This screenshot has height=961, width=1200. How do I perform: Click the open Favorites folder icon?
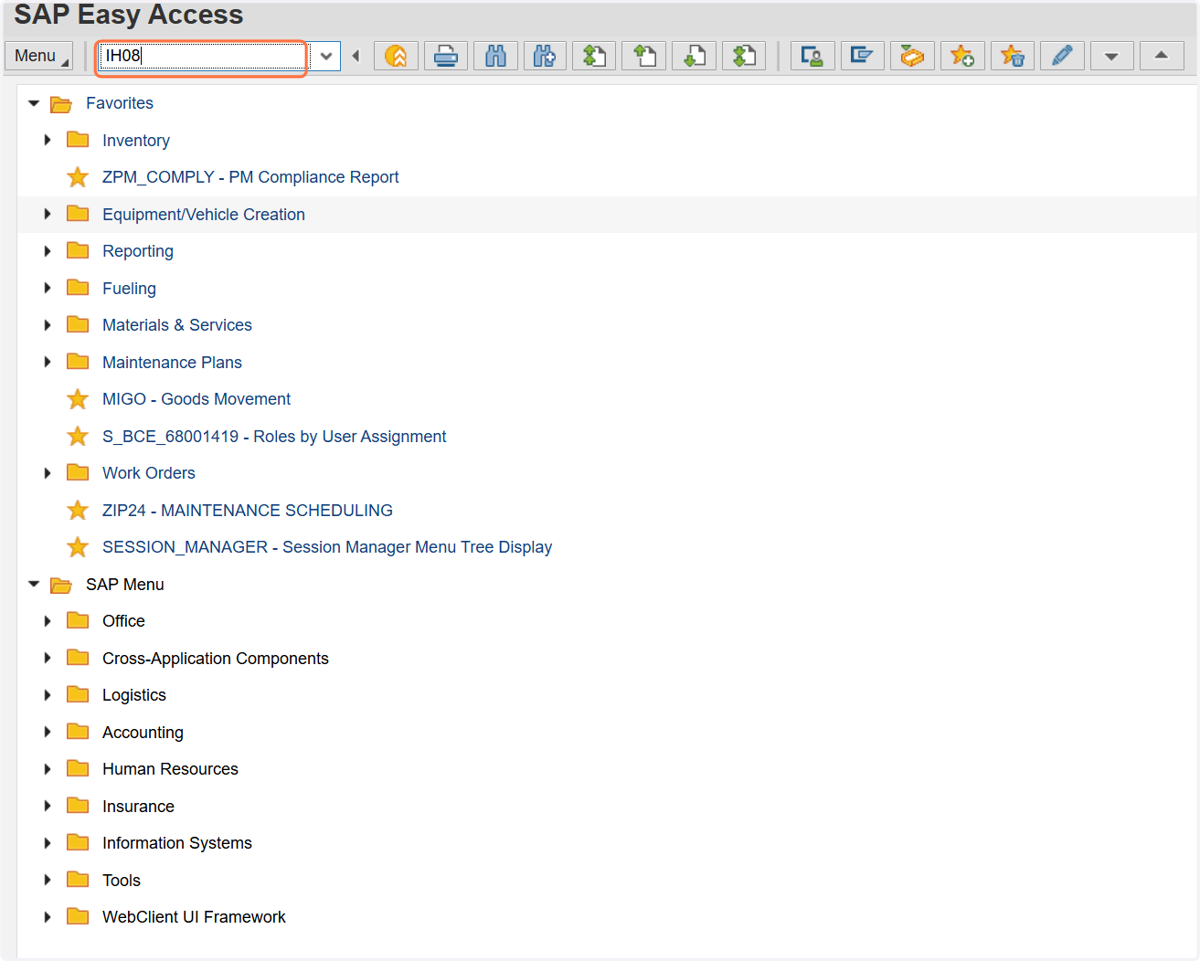(61, 104)
